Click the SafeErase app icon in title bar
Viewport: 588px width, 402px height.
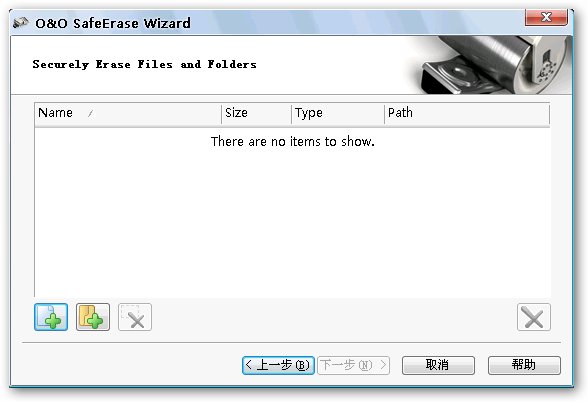click(x=21, y=23)
